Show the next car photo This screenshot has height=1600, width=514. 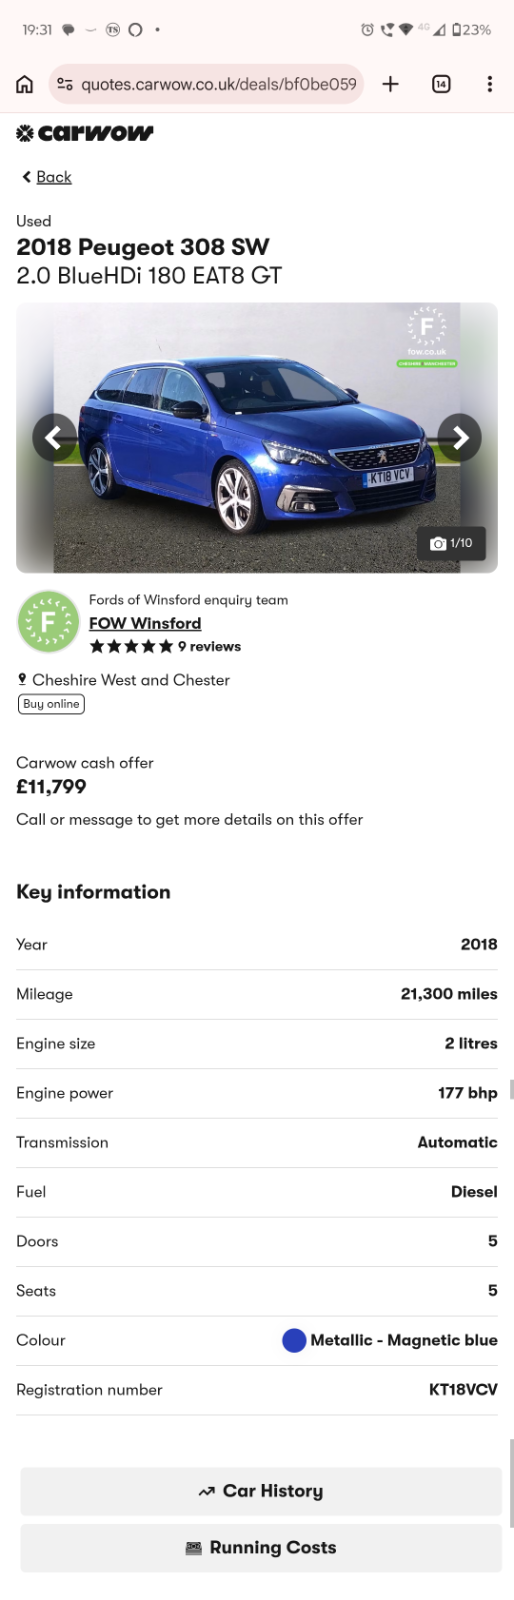(460, 437)
